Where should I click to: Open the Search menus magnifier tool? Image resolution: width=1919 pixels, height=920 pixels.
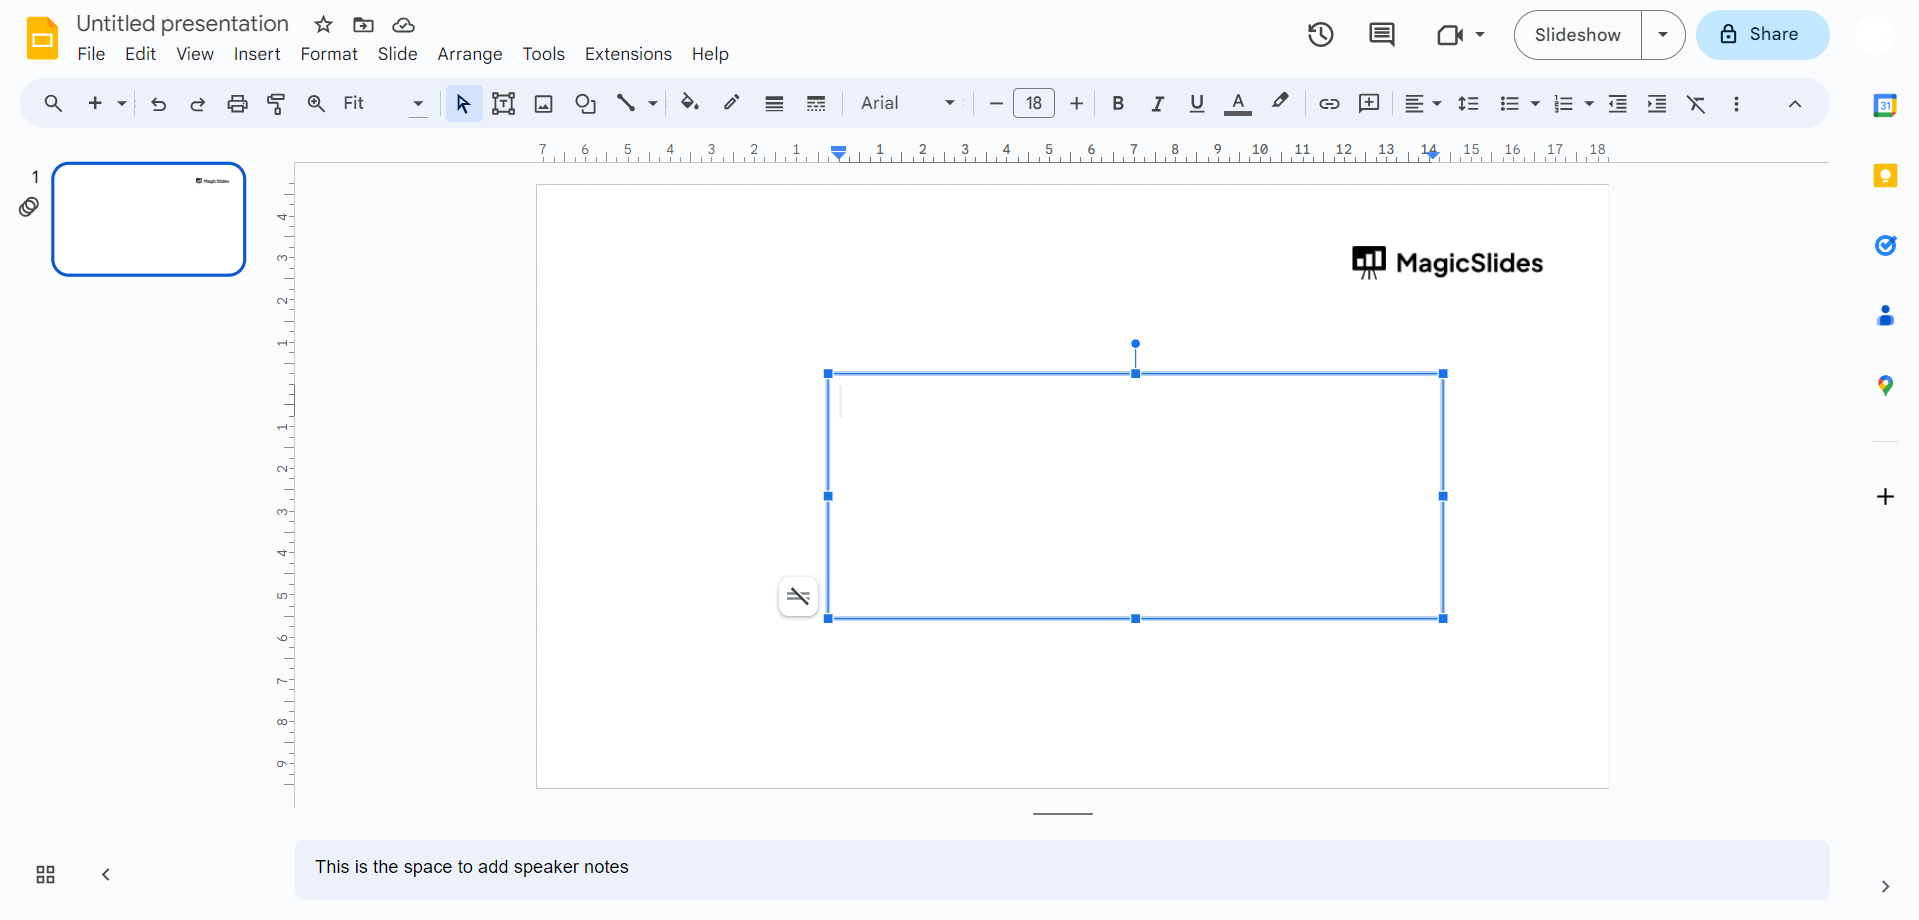click(x=53, y=103)
